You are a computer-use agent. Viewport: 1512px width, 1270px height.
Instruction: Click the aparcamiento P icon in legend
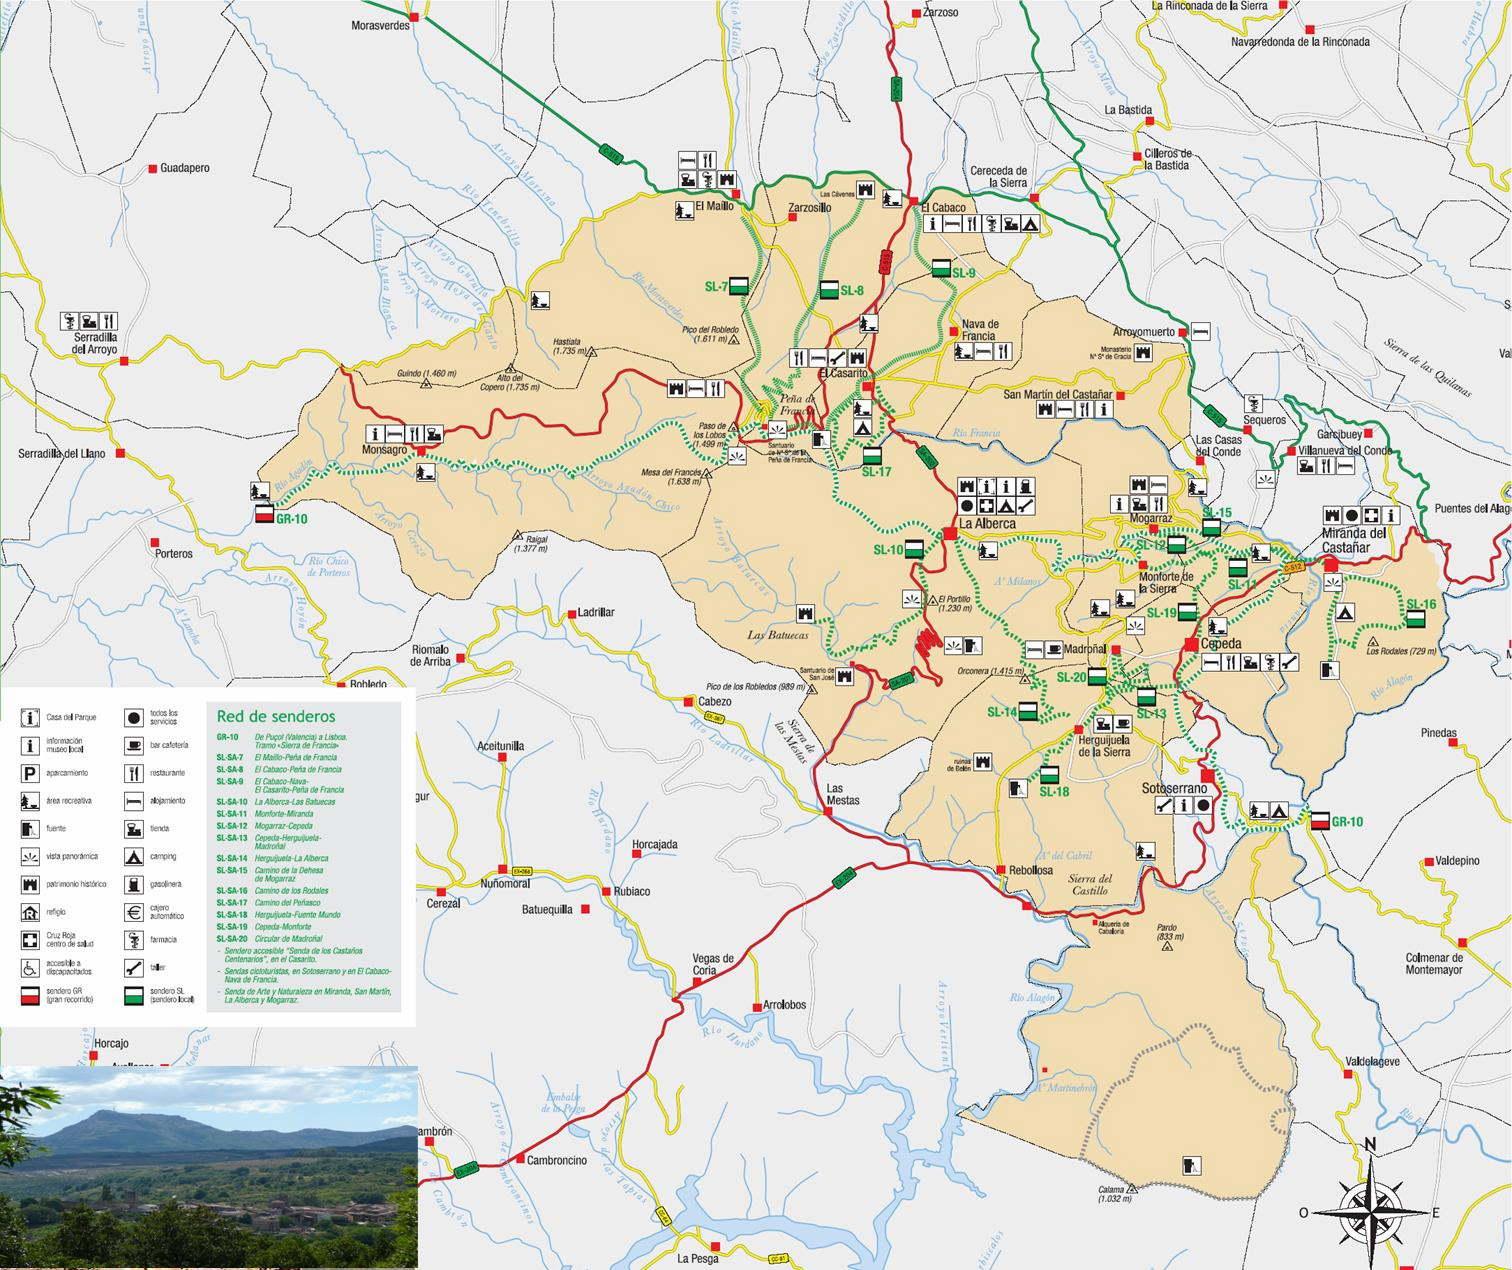[x=28, y=772]
